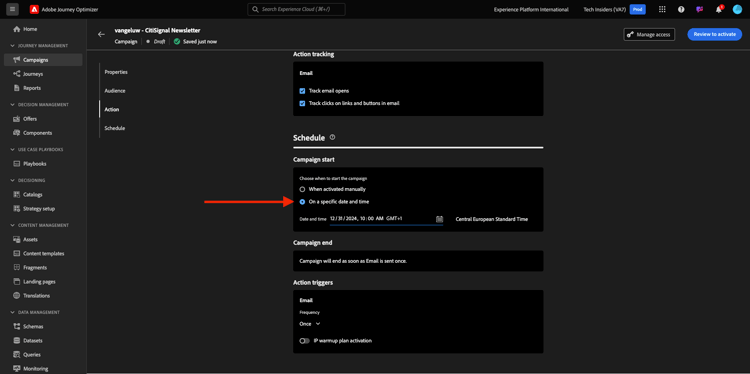The image size is (750, 374).
Task: Focus the Search Experience Cloud field
Action: click(296, 10)
